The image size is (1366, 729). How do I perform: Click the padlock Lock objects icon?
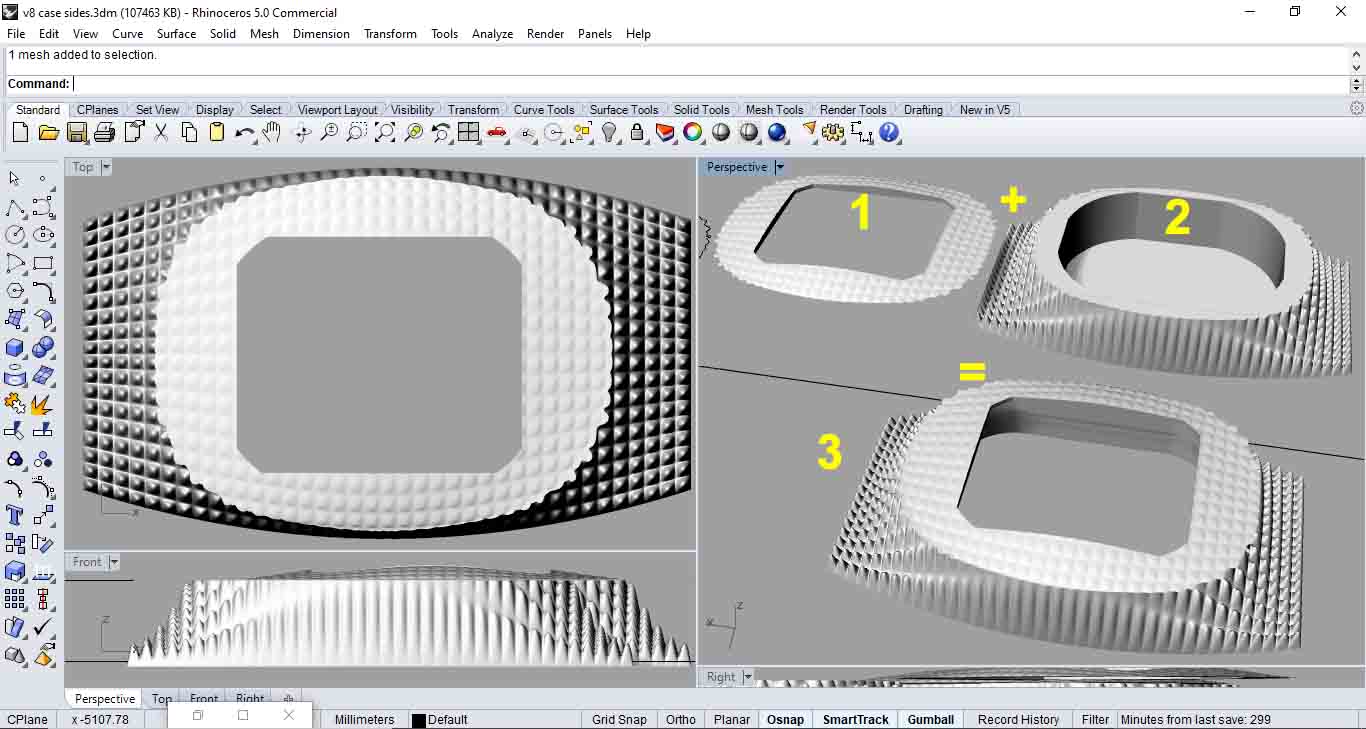[x=637, y=132]
